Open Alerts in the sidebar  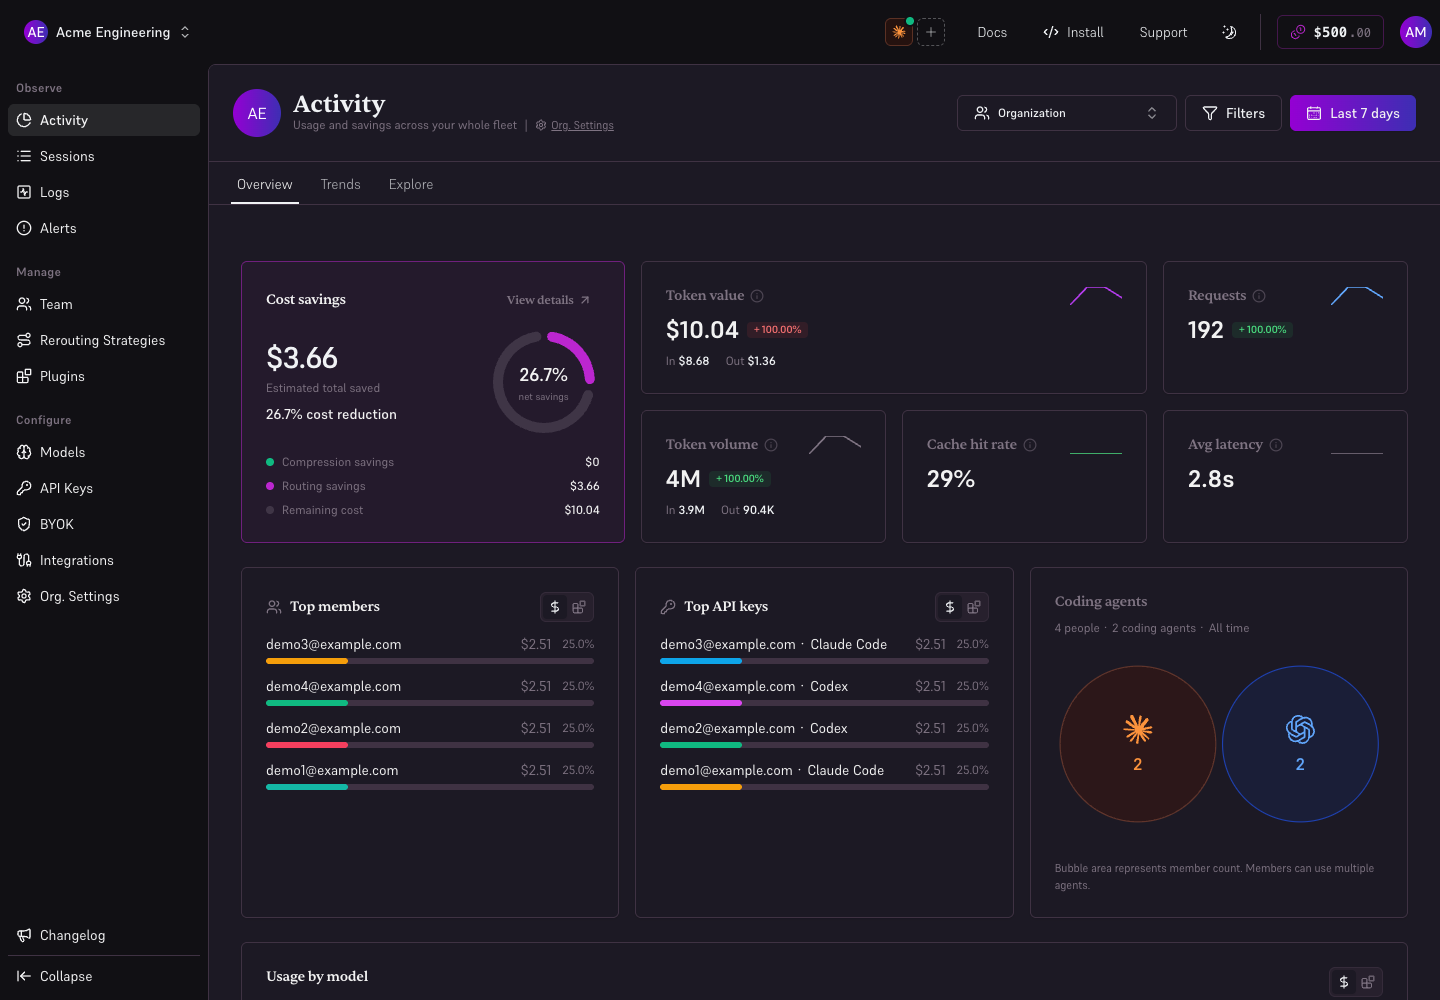(x=104, y=228)
